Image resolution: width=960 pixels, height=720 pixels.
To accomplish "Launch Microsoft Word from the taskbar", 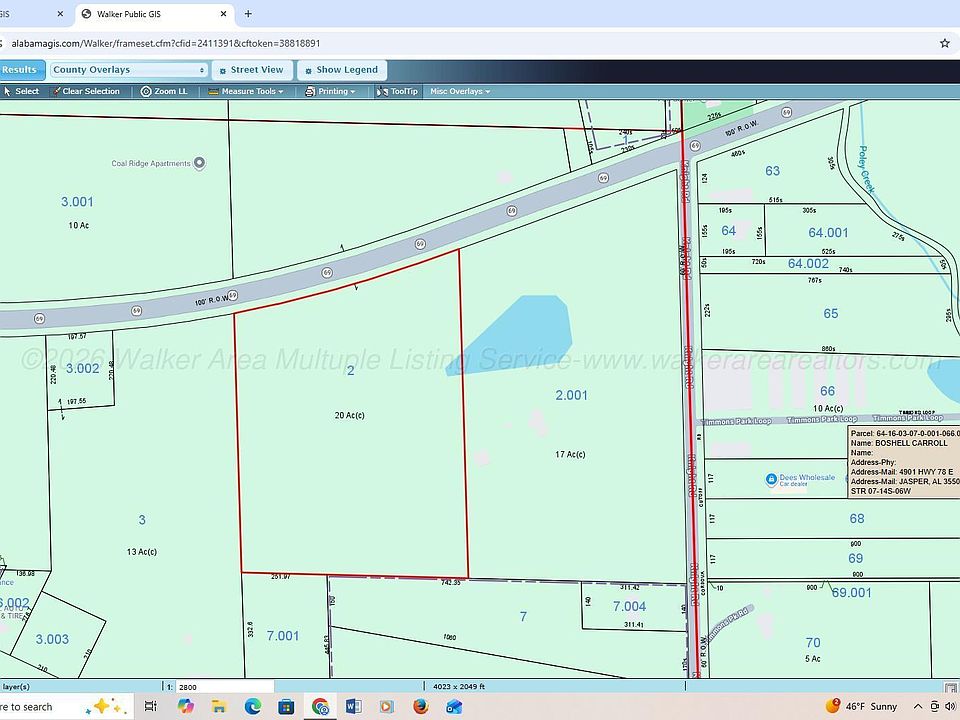I will (x=353, y=707).
